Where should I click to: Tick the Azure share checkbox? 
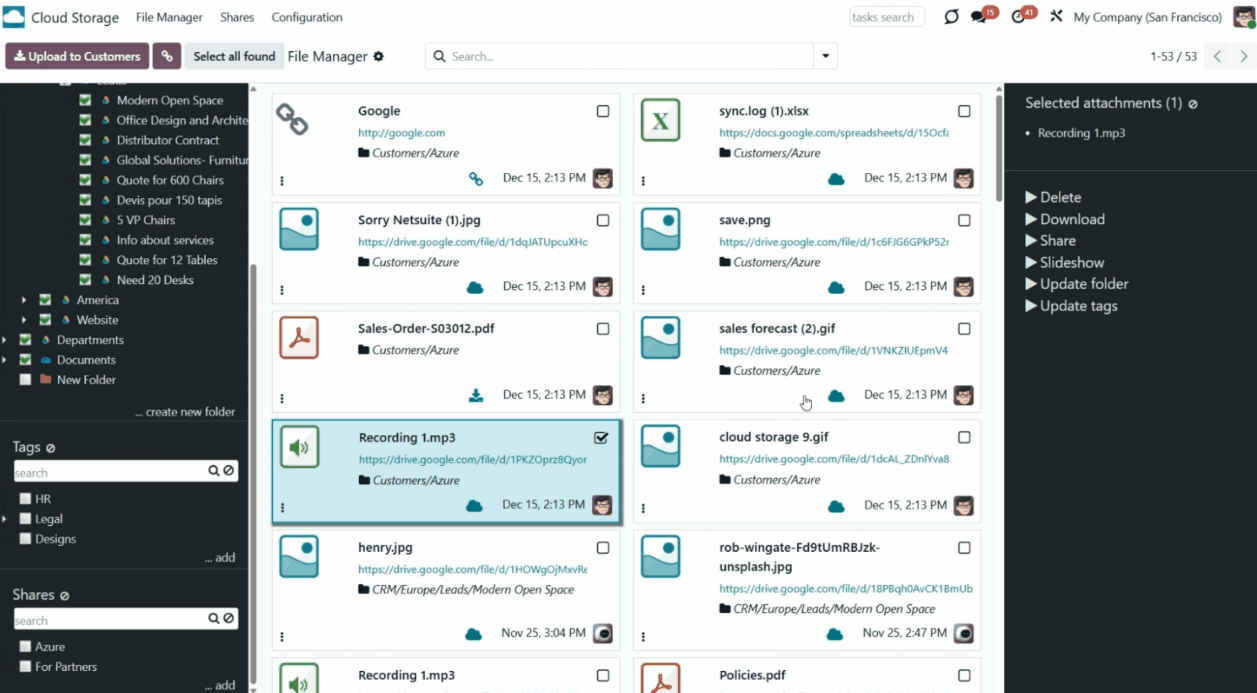click(26, 647)
